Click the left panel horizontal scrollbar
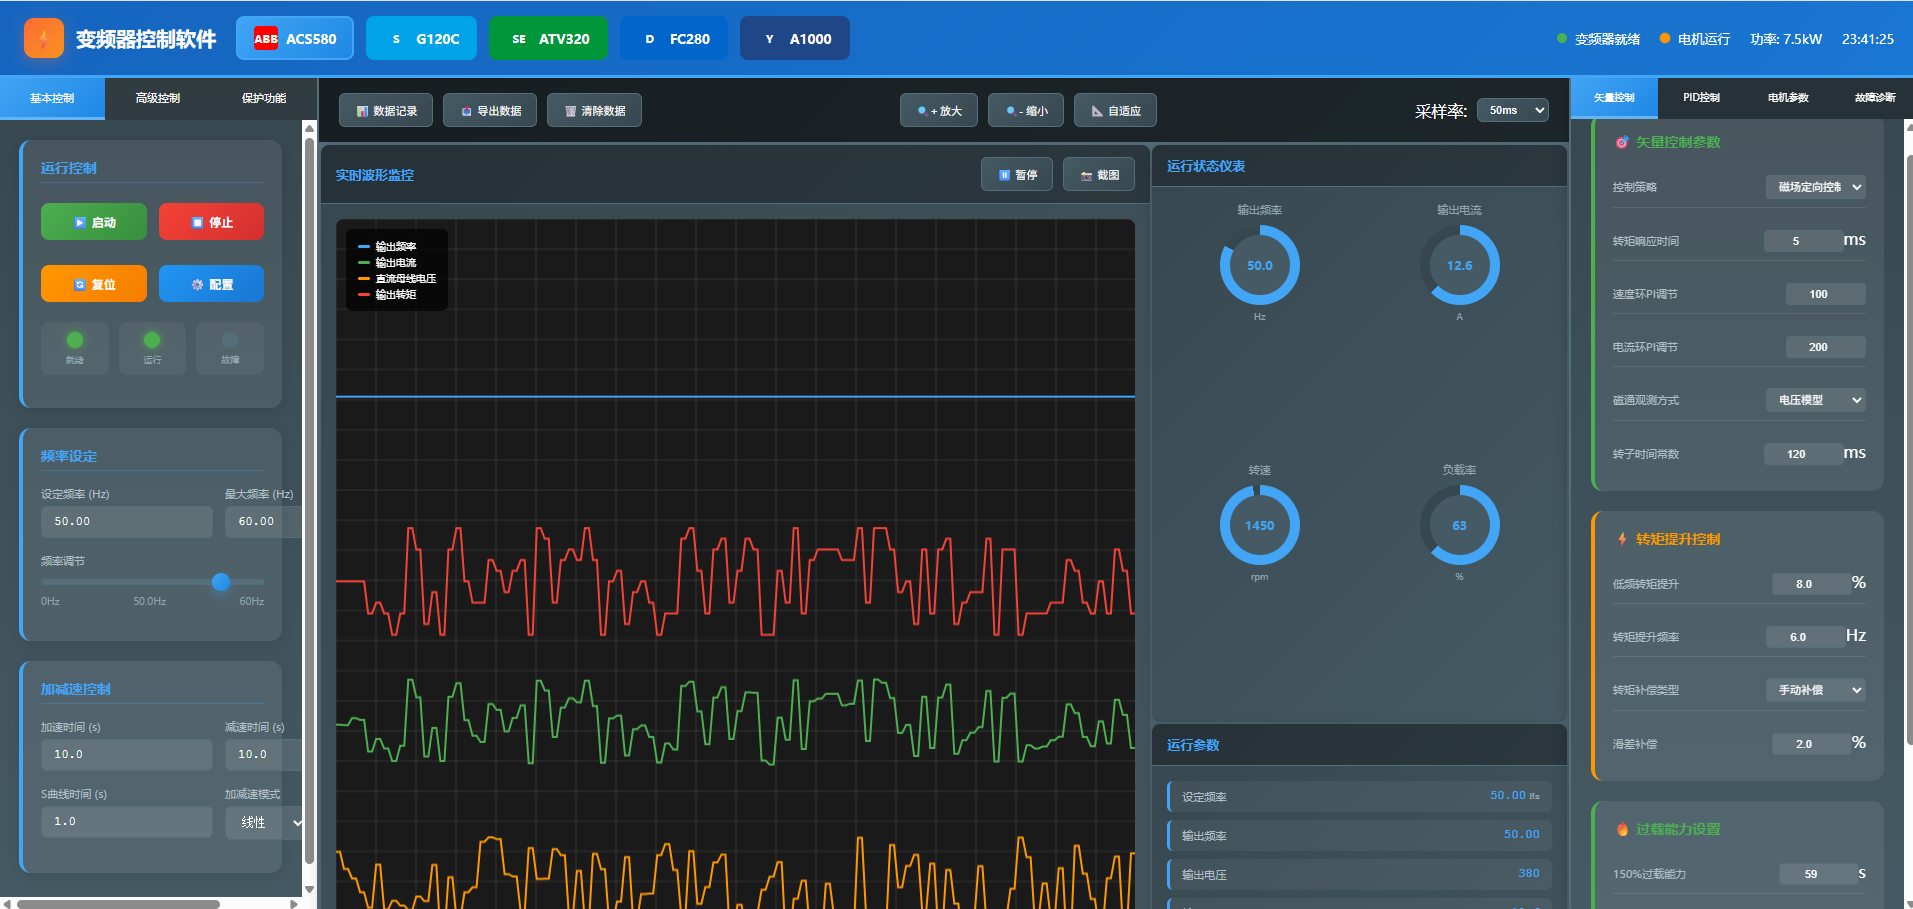Screen dimensions: 1913x909 tap(119, 904)
